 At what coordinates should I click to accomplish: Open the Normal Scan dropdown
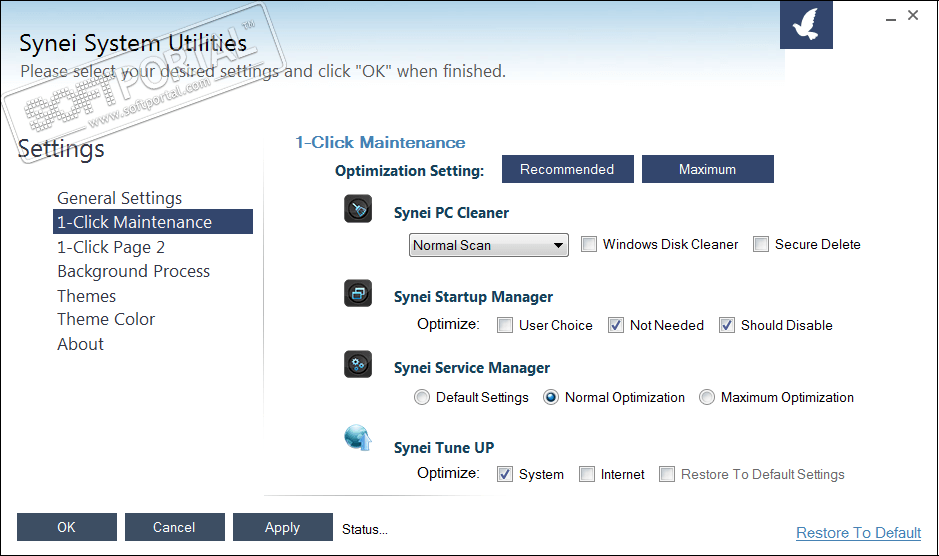pos(489,245)
